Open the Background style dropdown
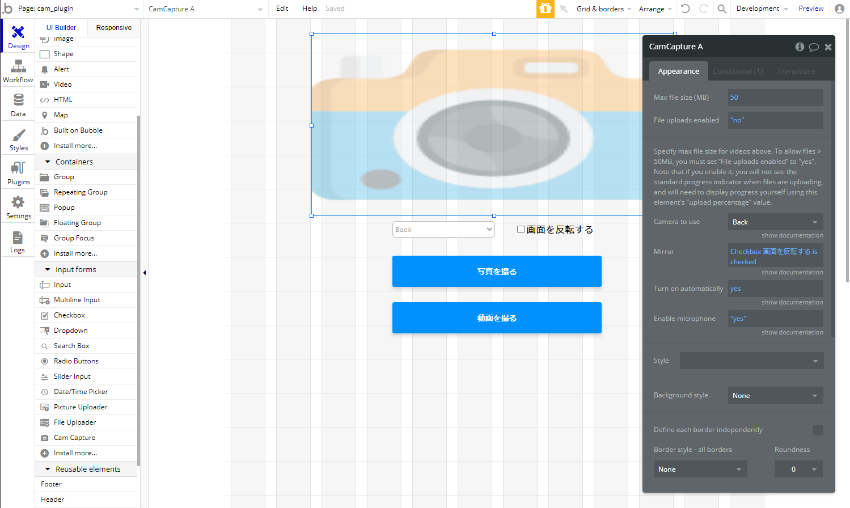Image resolution: width=850 pixels, height=508 pixels. [x=775, y=395]
